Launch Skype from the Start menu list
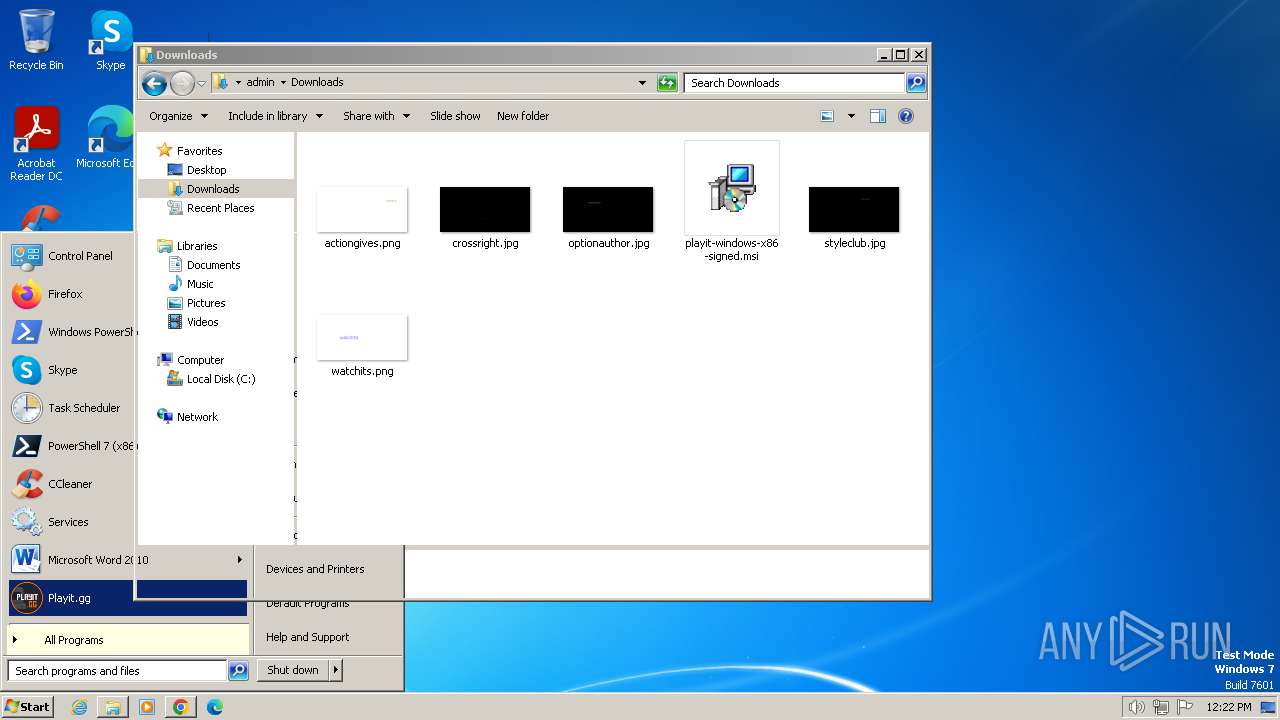Viewport: 1280px width, 720px height. tap(70, 370)
